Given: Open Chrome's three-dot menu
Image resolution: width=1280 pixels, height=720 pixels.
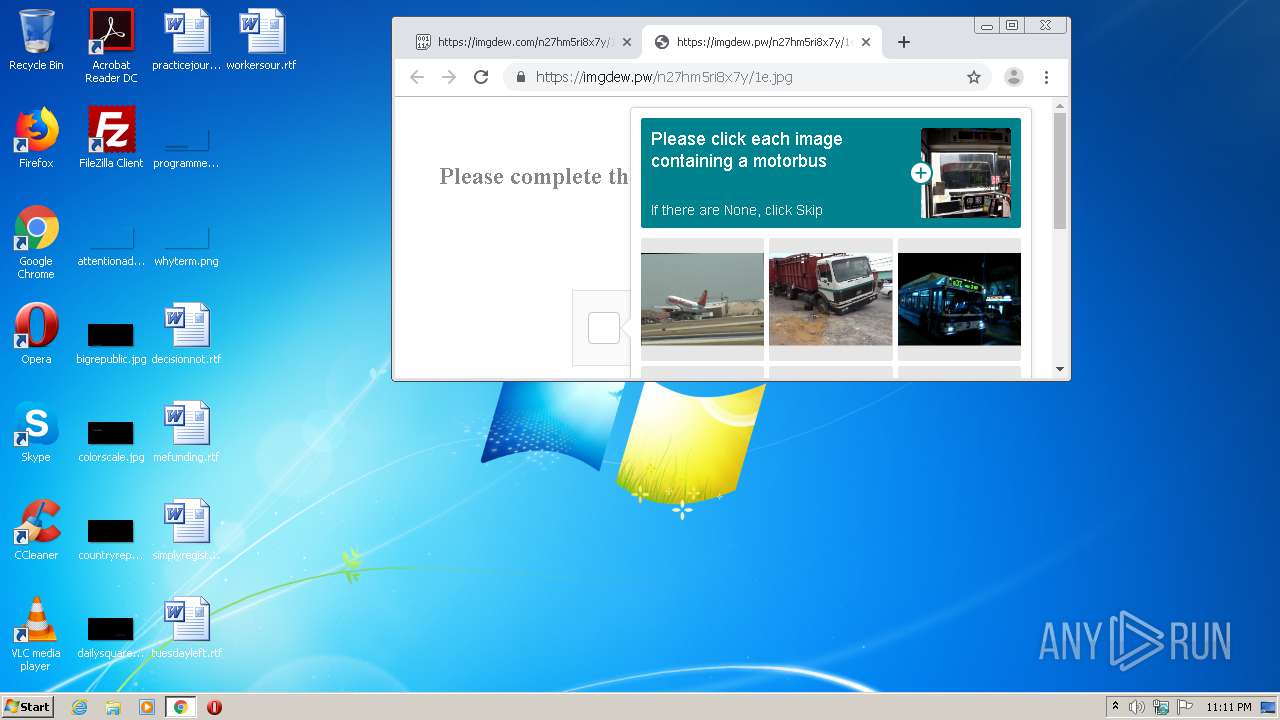Looking at the screenshot, I should tap(1046, 77).
